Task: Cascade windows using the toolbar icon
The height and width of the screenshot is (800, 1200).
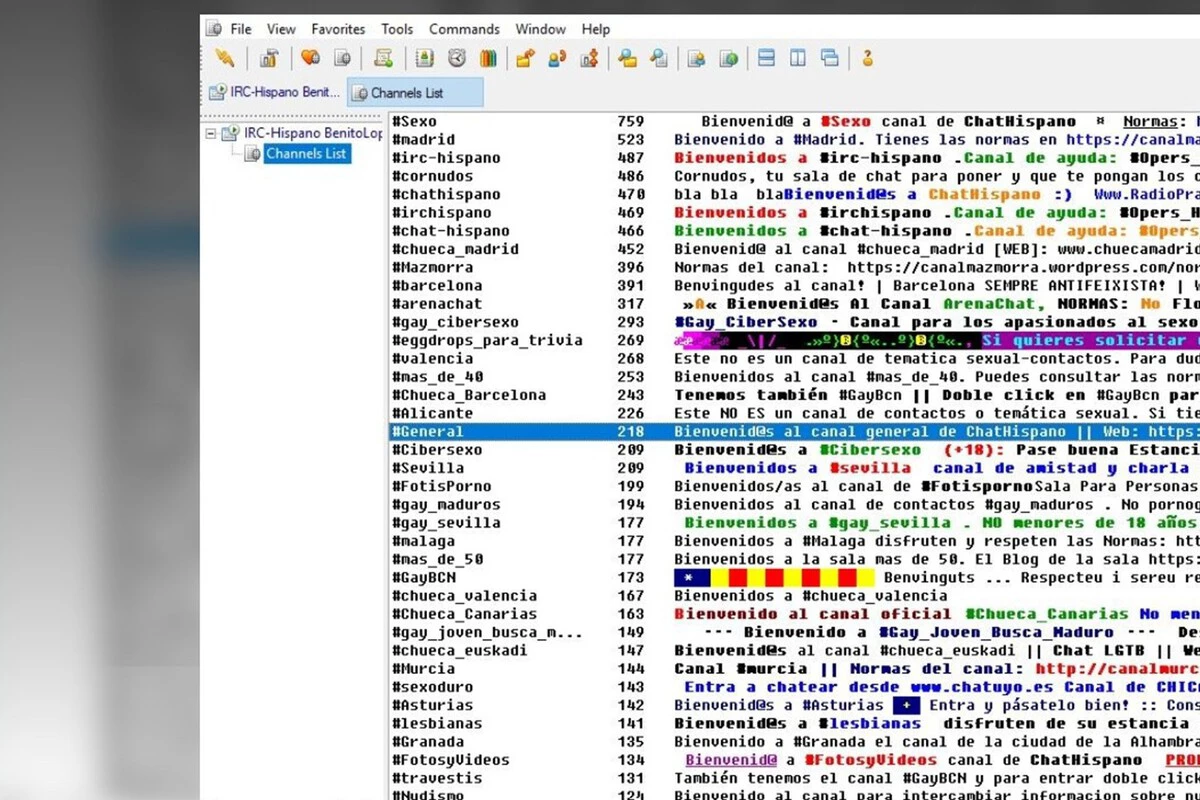Action: [829, 58]
